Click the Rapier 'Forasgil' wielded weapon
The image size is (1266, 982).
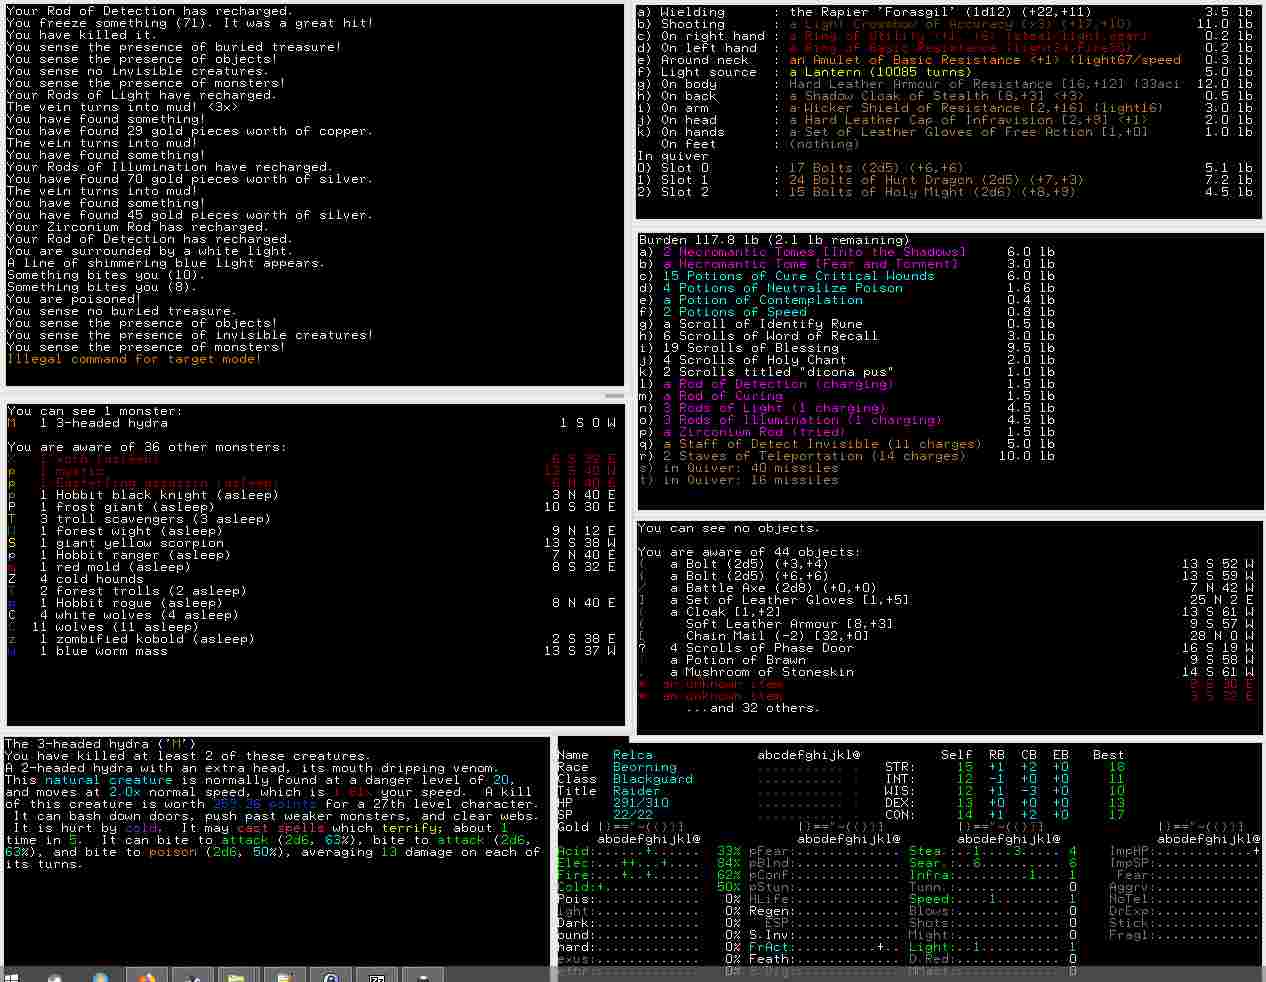point(868,12)
